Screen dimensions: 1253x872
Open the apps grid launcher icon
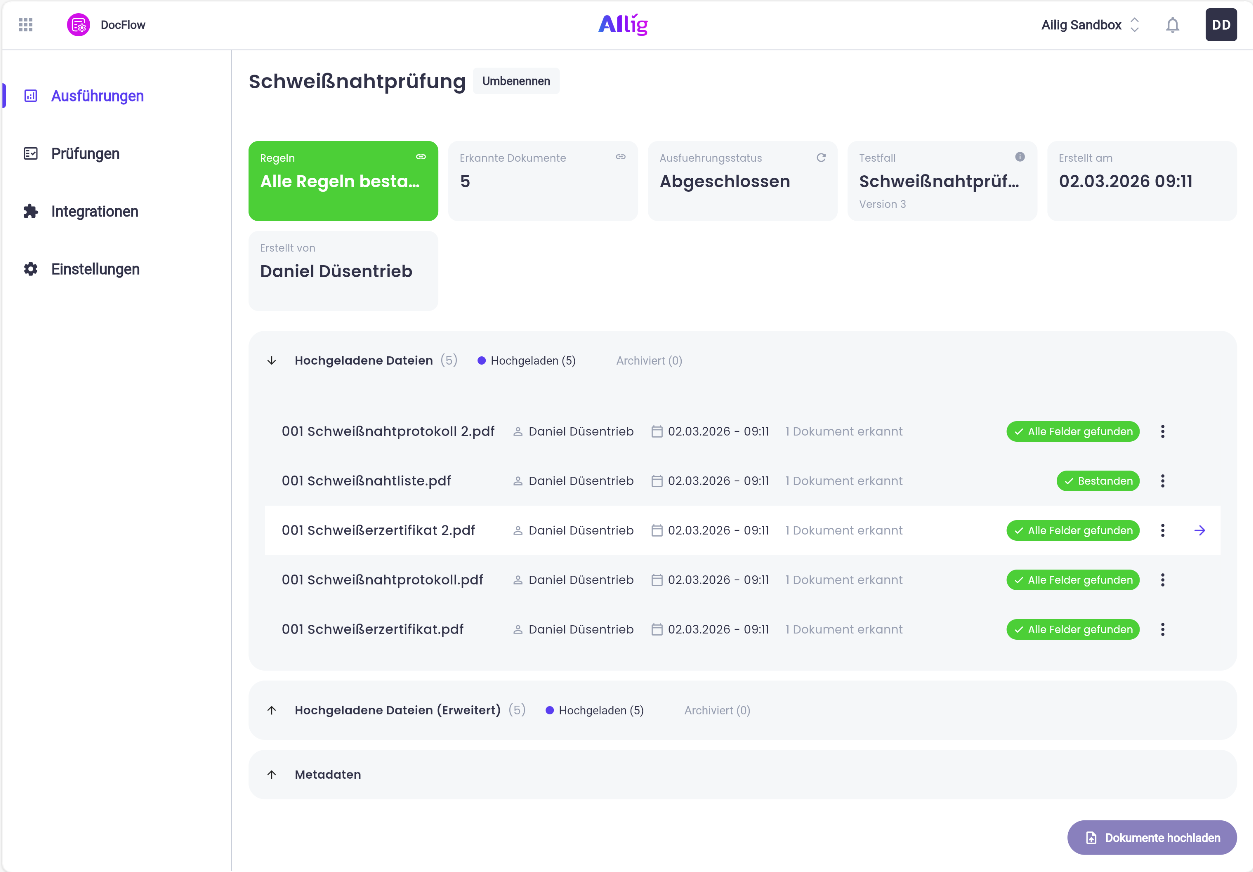tap(26, 25)
